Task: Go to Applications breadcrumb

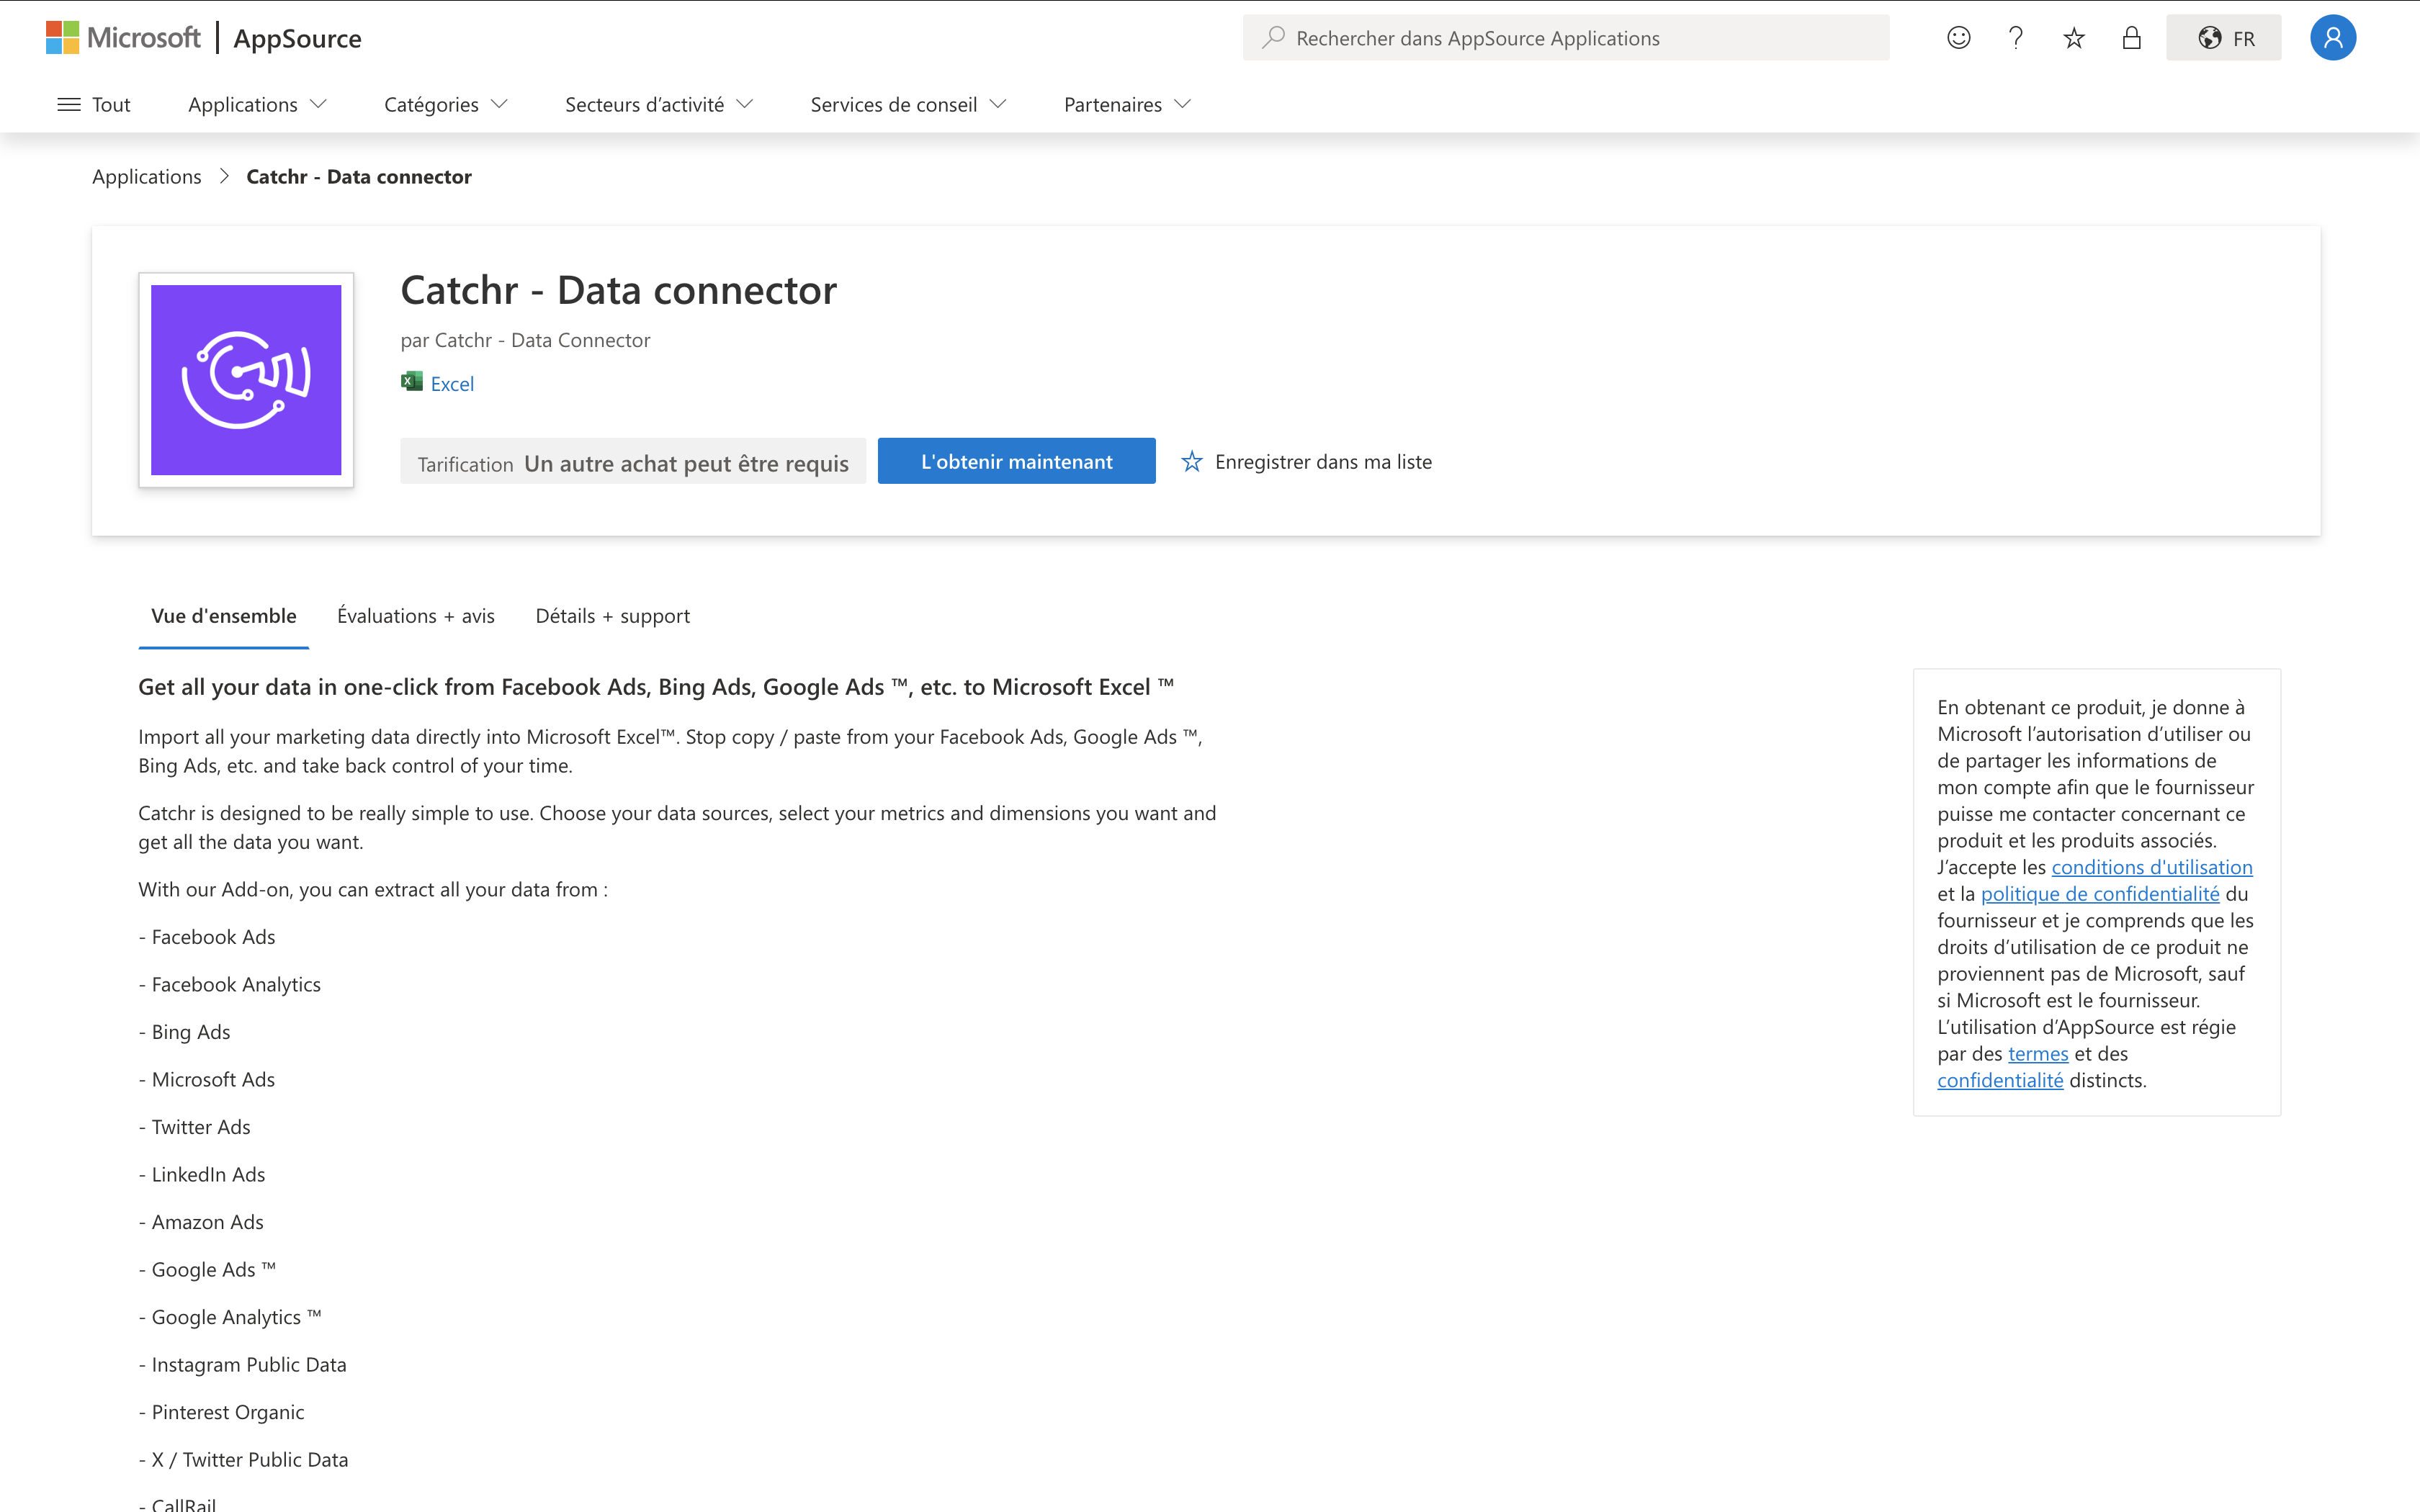Action: coord(147,177)
